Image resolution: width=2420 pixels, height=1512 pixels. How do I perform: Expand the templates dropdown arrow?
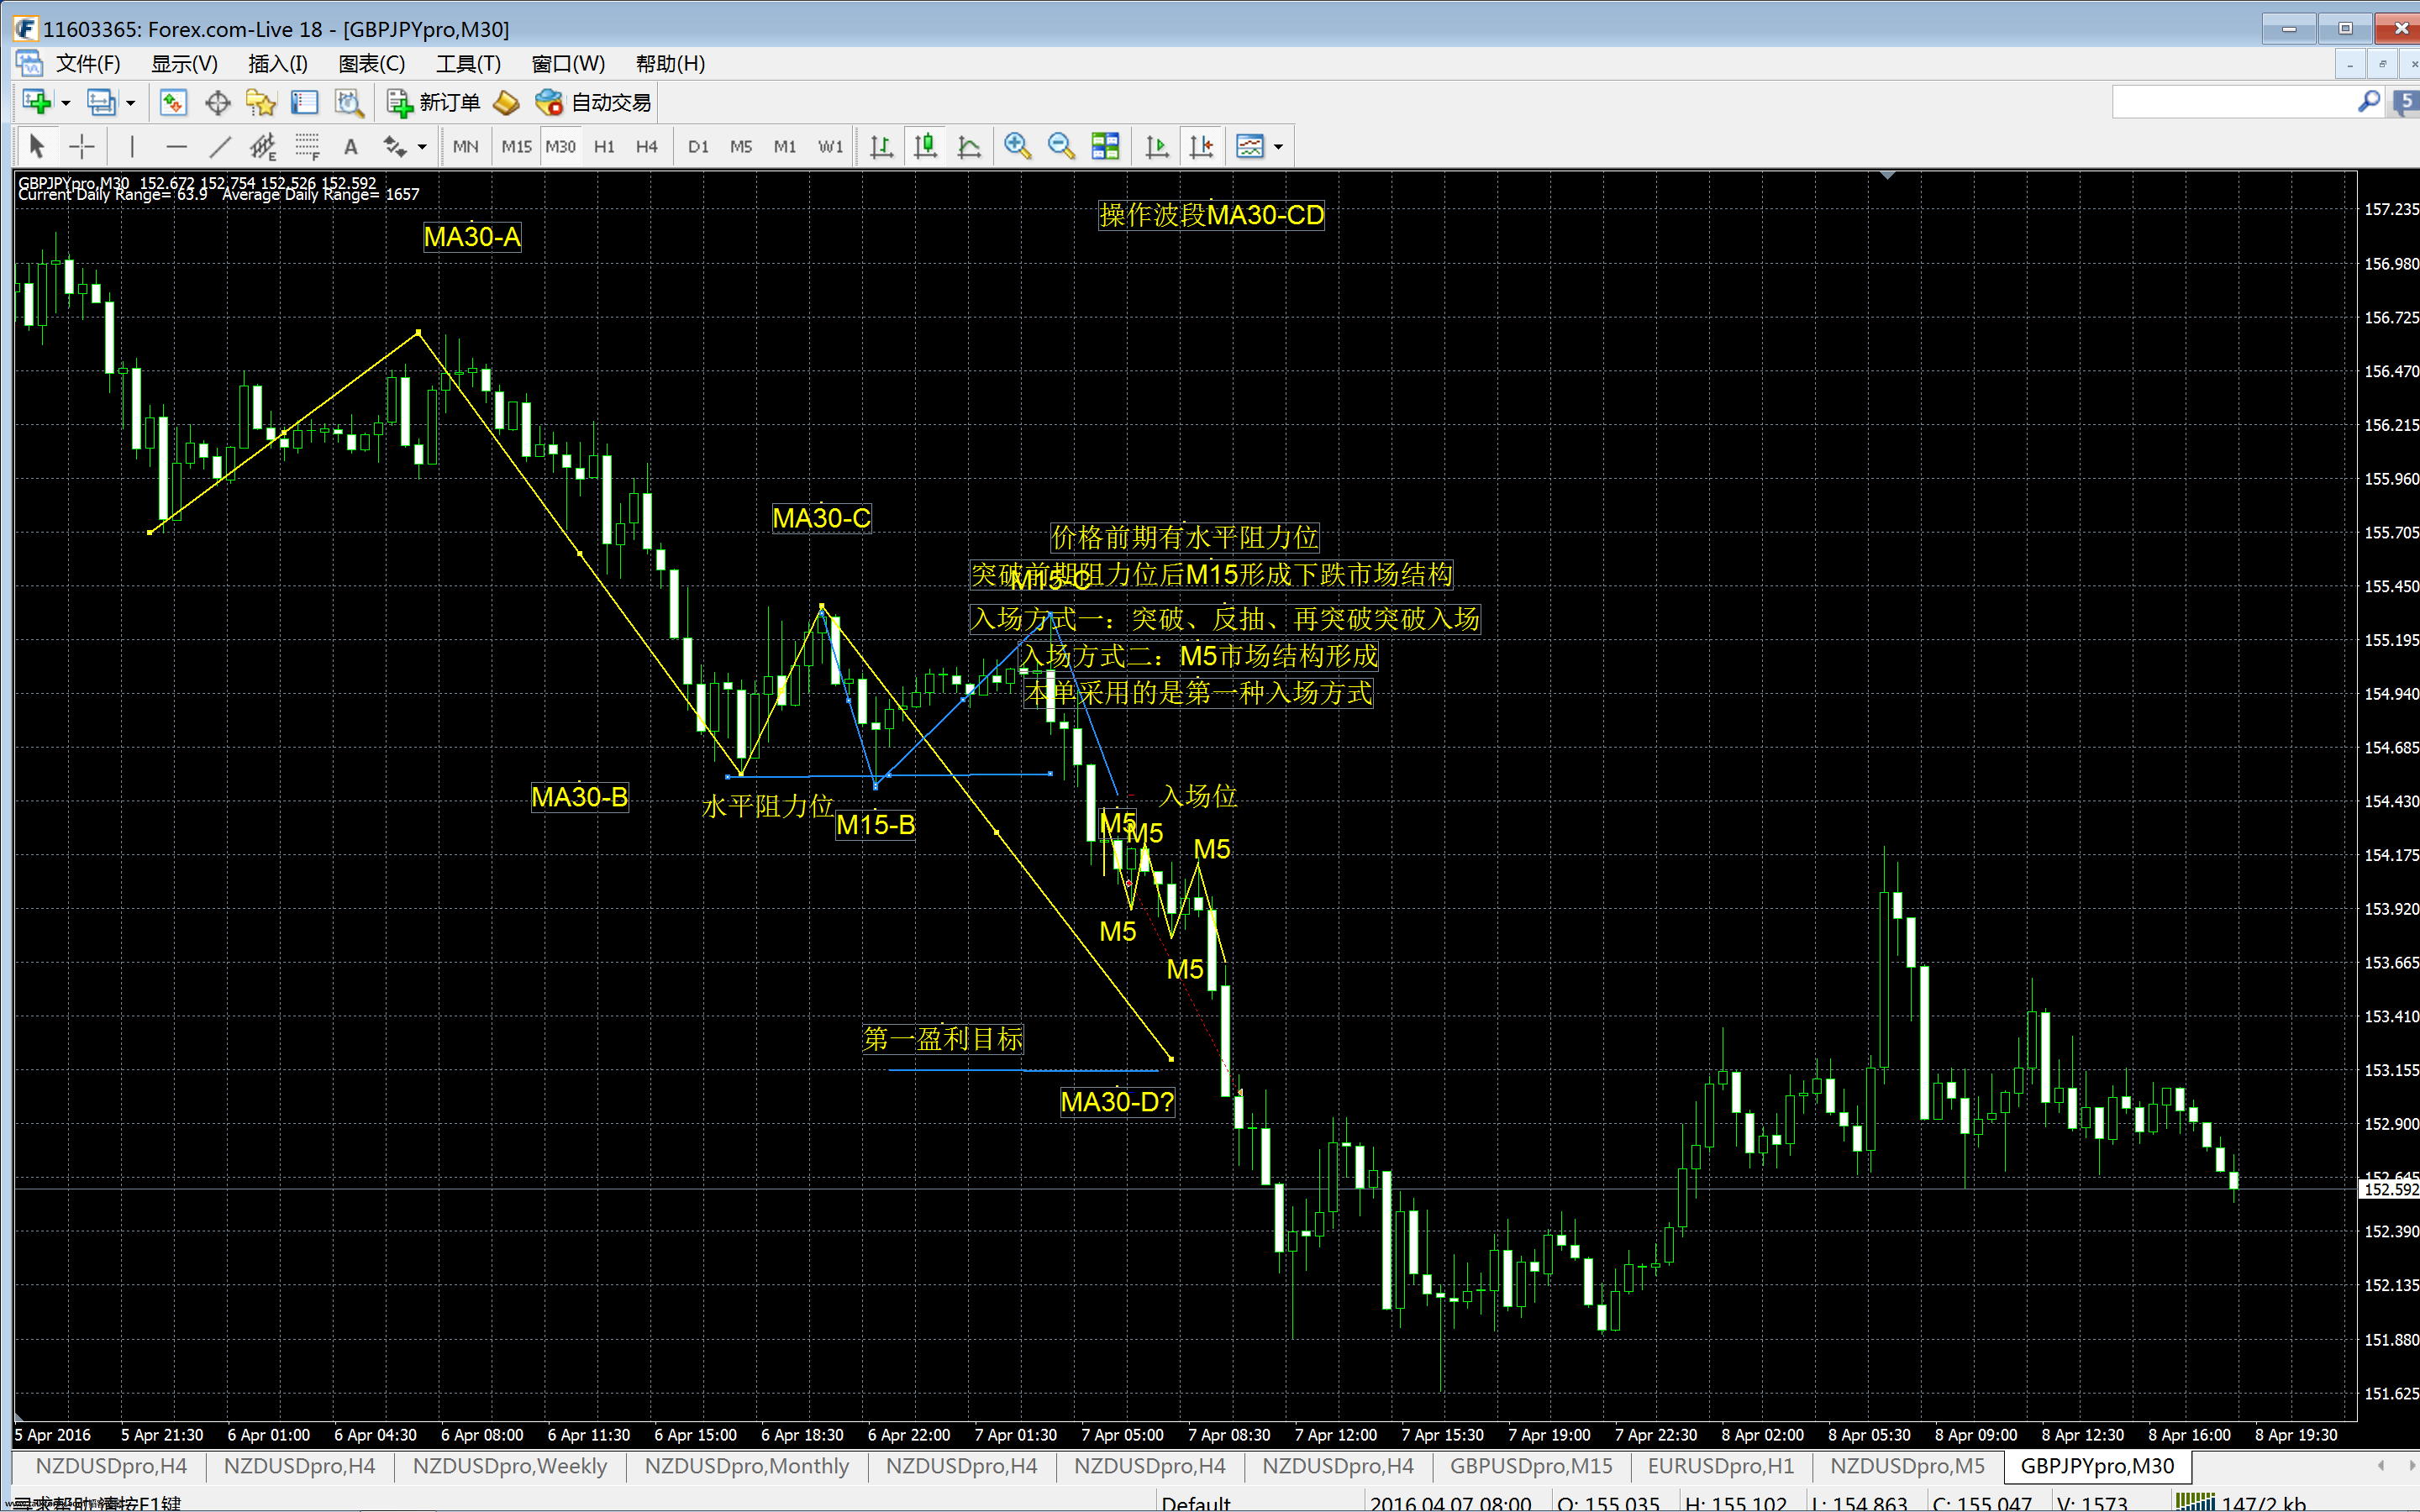[x=1278, y=147]
